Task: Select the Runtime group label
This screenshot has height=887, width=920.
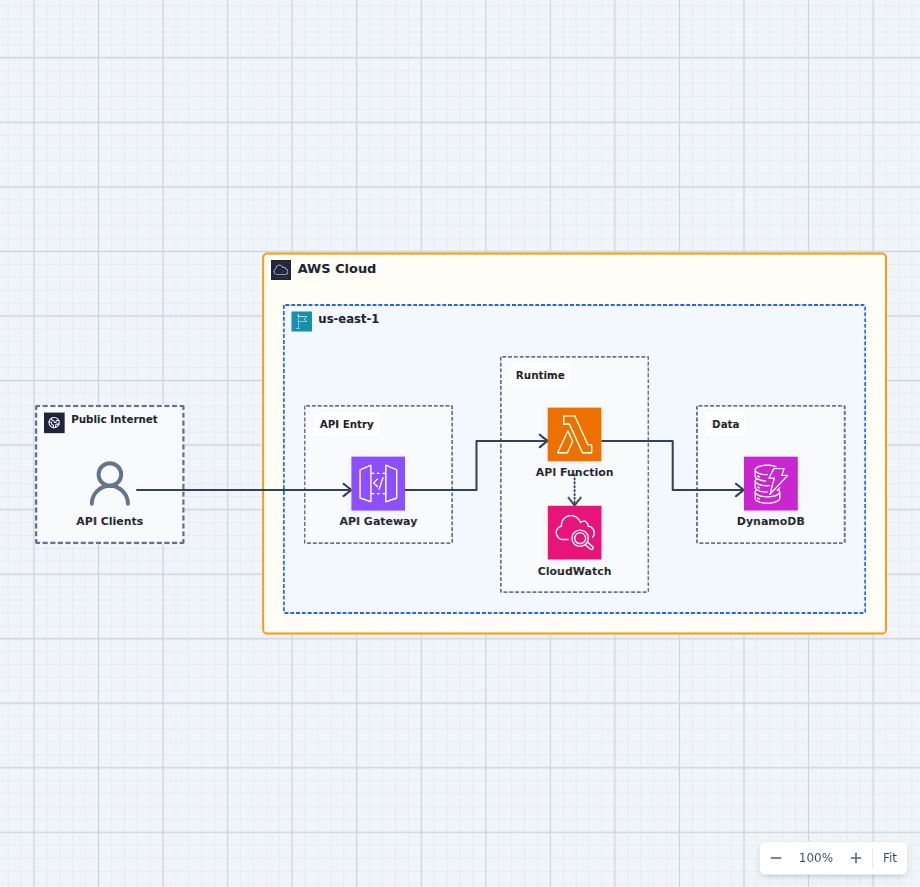Action: click(540, 375)
